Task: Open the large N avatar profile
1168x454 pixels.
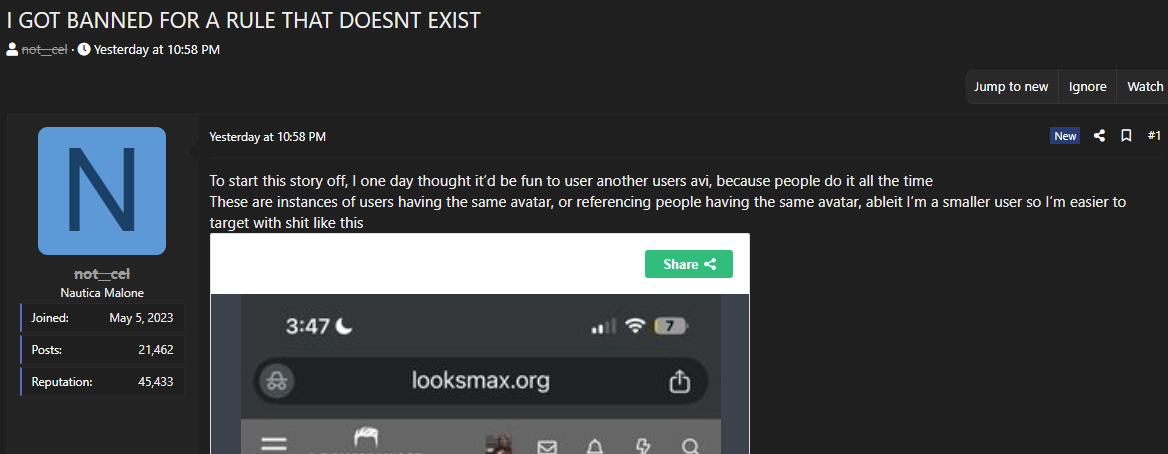Action: 102,191
